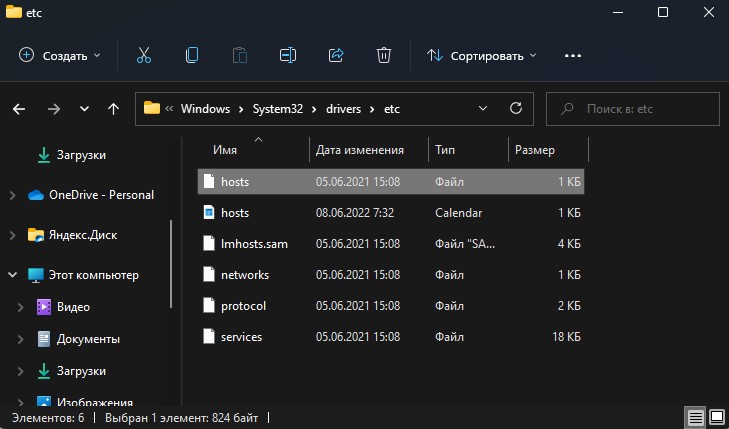Open recent locations chevron dropdown
Image resolution: width=729 pixels, height=429 pixels.
[84, 109]
